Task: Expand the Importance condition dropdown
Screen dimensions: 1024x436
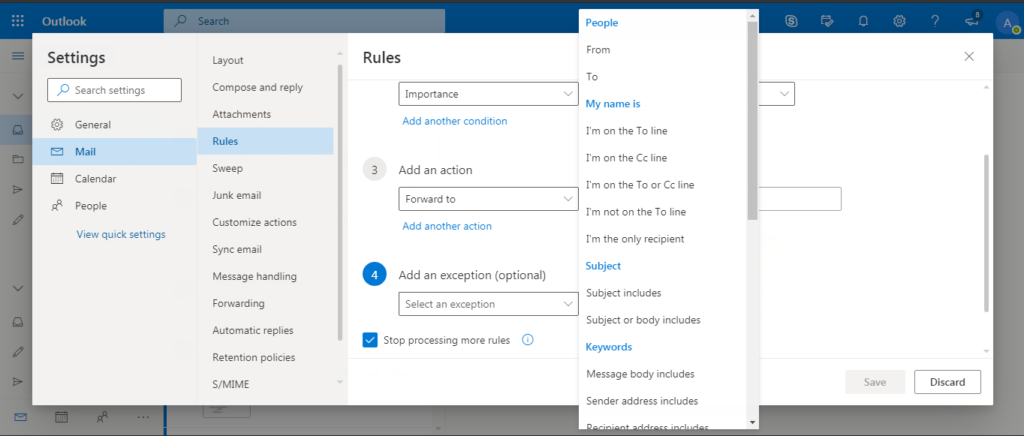Action: (x=488, y=94)
